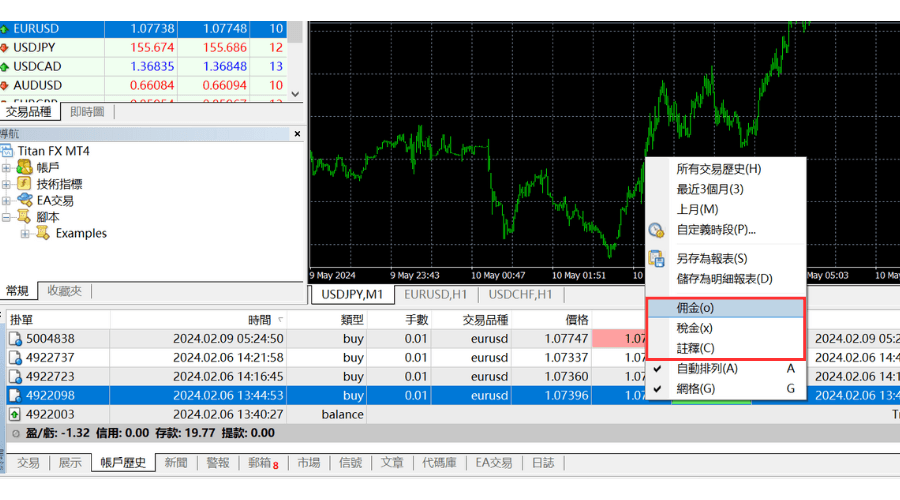Choose 所有交易歷史 from the context menu
The width and height of the screenshot is (900, 500).
(x=718, y=169)
